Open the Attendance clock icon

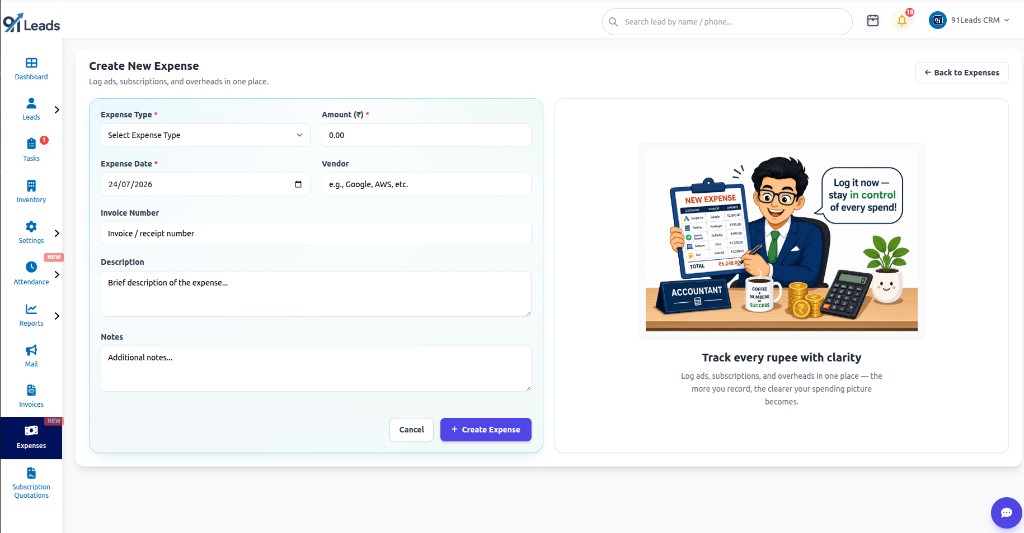point(31,267)
